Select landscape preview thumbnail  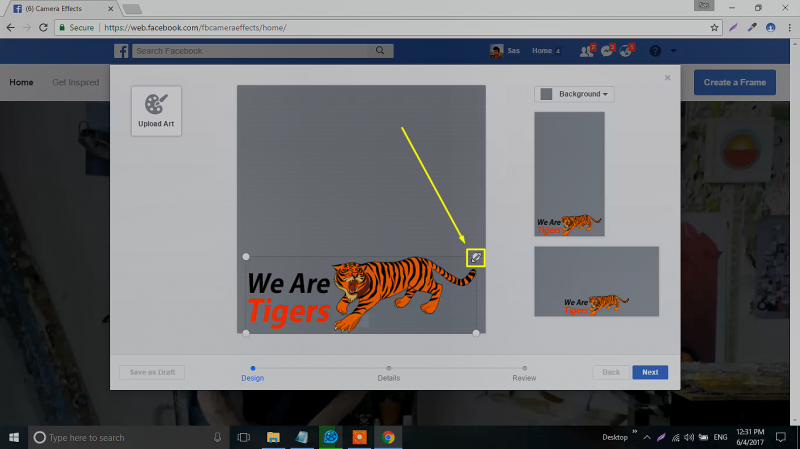coord(596,282)
